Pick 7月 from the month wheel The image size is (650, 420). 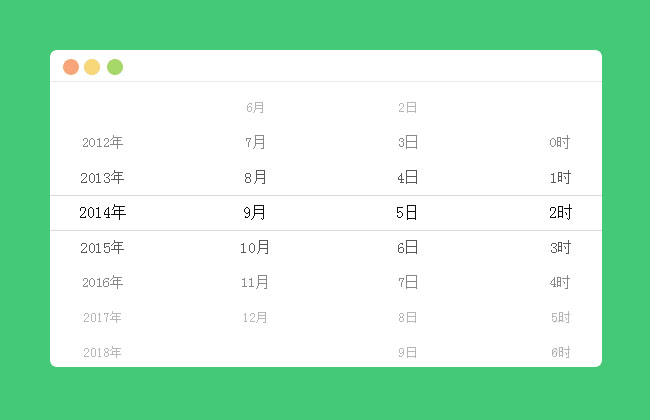click(x=255, y=143)
